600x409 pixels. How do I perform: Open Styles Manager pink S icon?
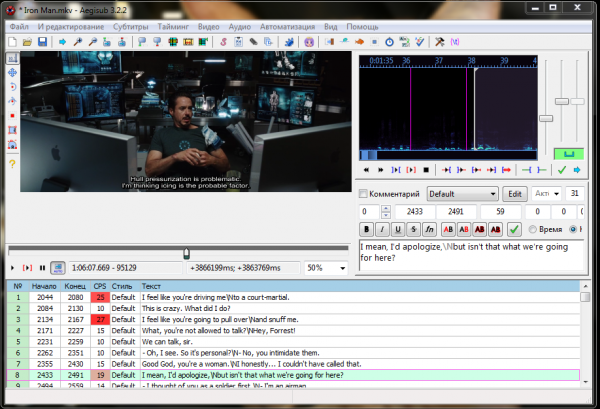pos(223,42)
